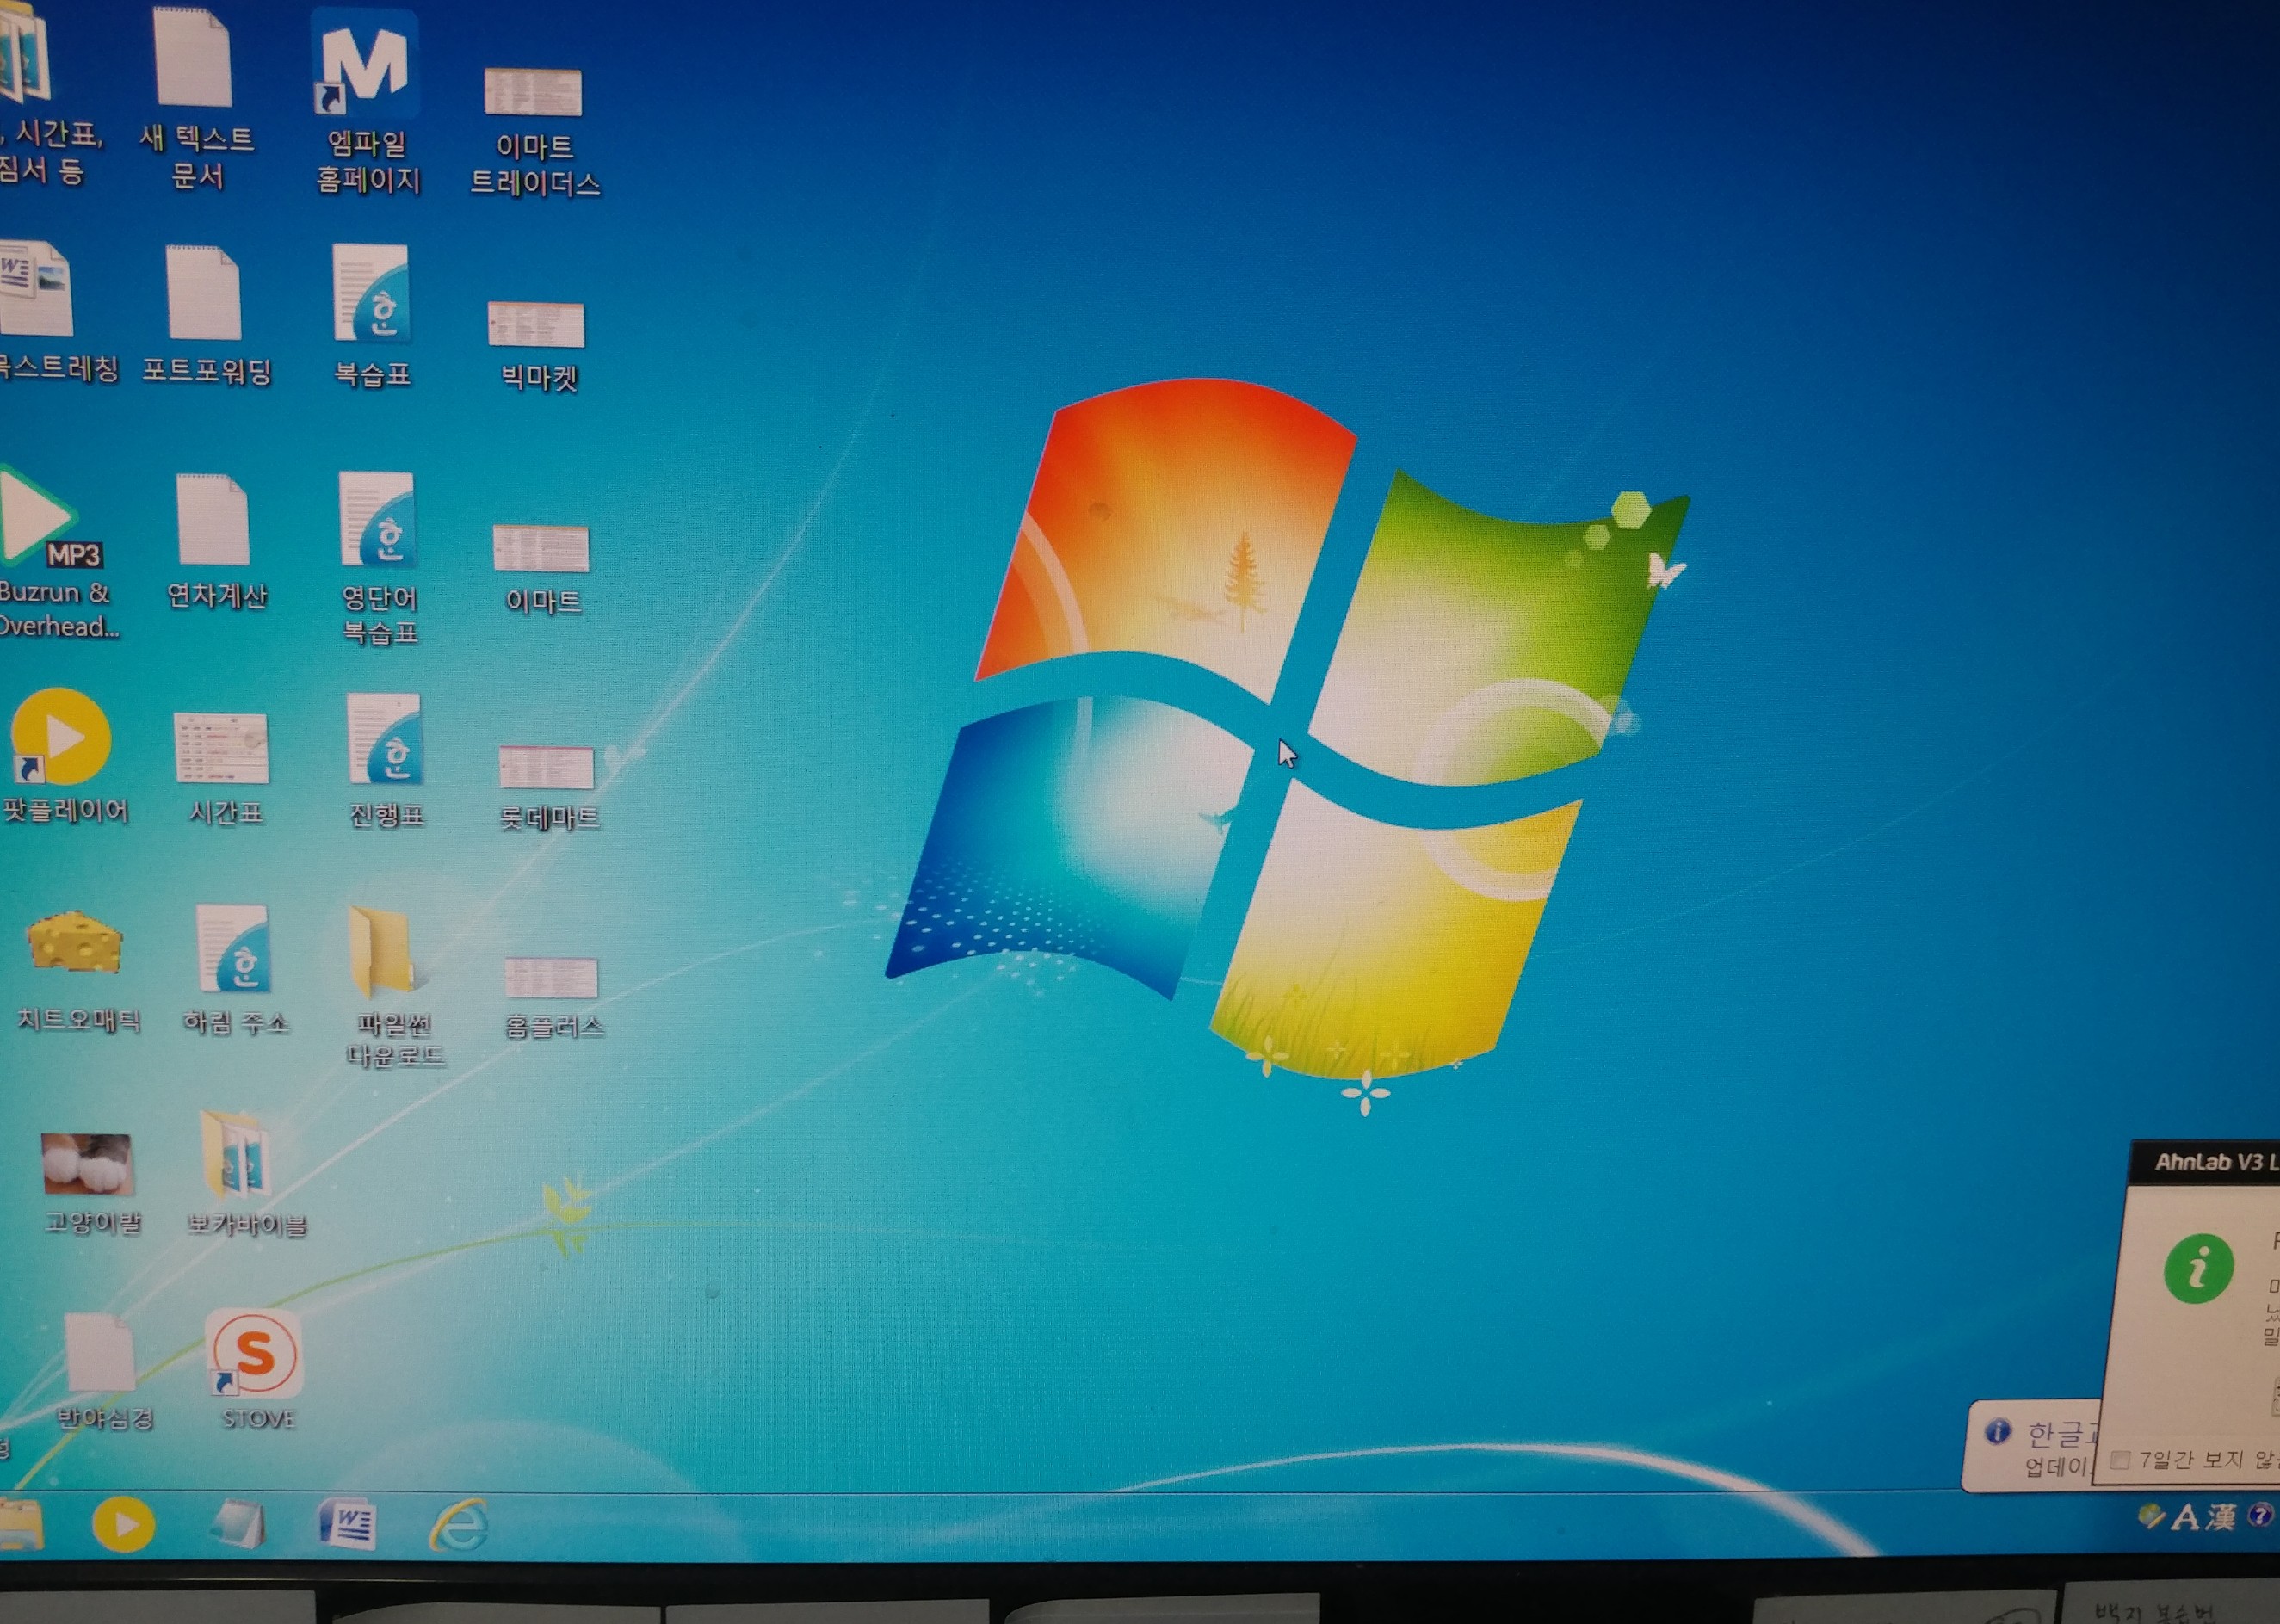Open the 복습표 Hangul document
This screenshot has width=2280, height=1624.
[371, 297]
